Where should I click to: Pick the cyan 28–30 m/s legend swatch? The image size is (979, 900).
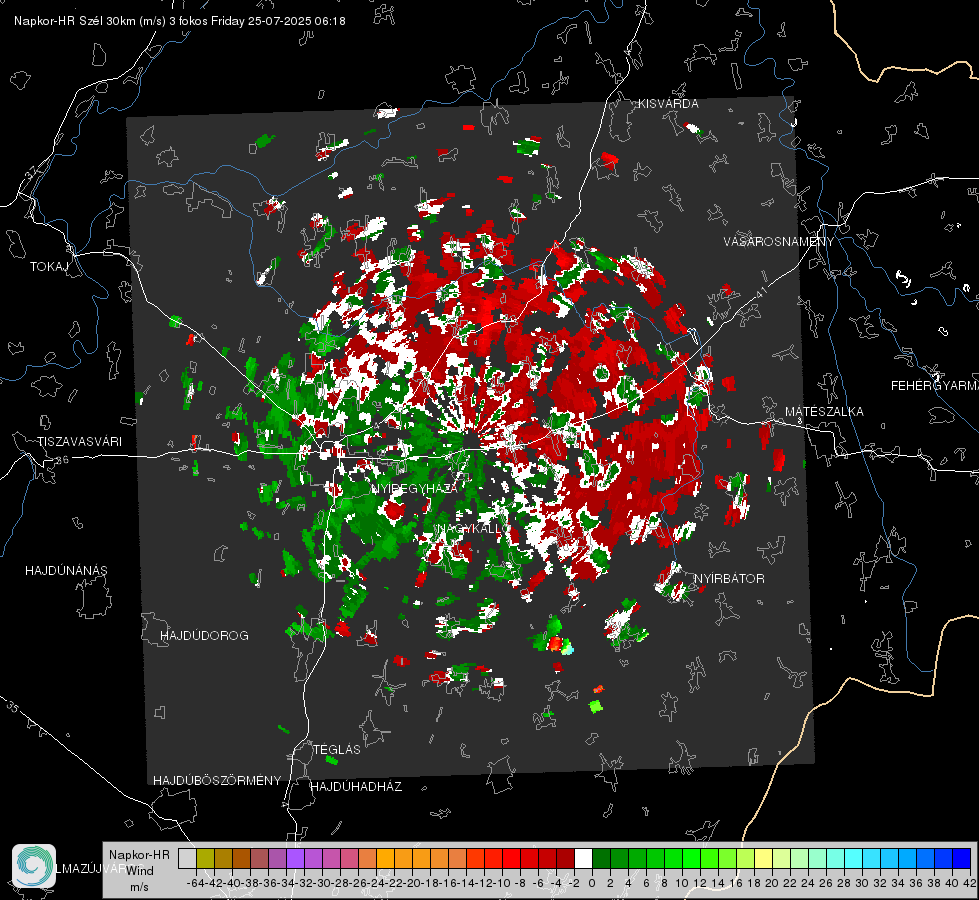854,858
